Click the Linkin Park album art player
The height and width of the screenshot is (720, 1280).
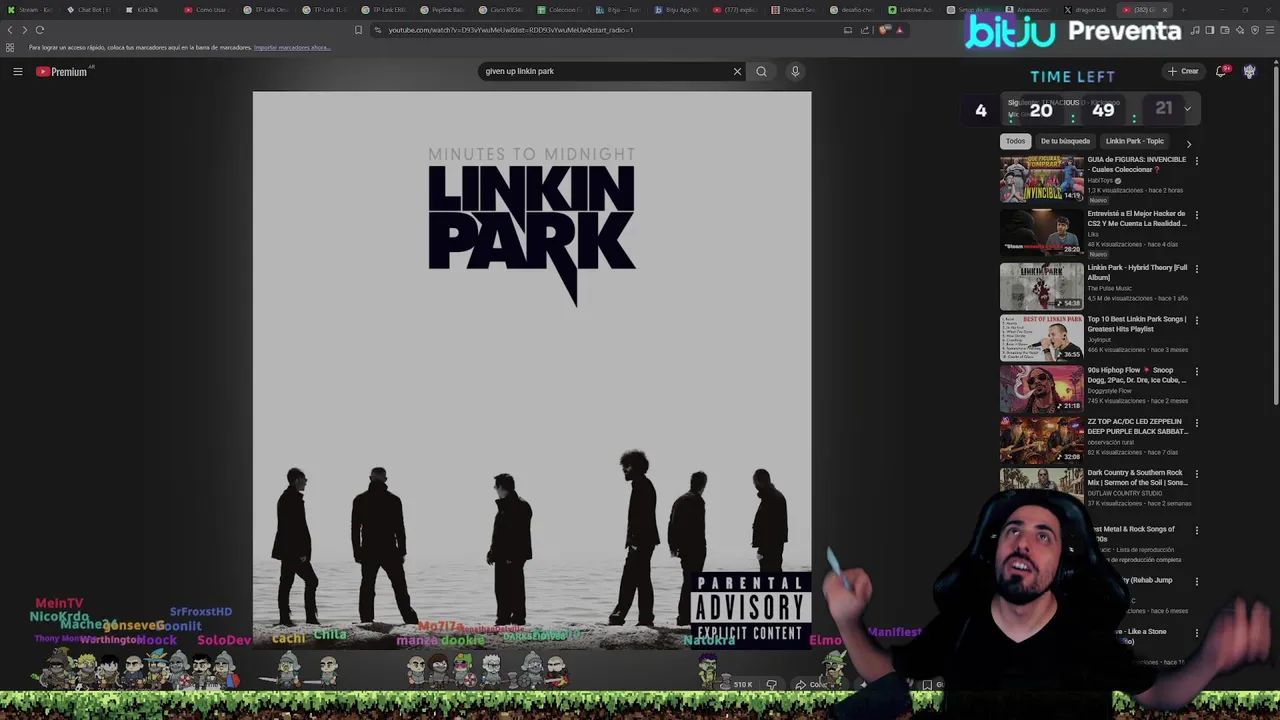click(x=532, y=370)
